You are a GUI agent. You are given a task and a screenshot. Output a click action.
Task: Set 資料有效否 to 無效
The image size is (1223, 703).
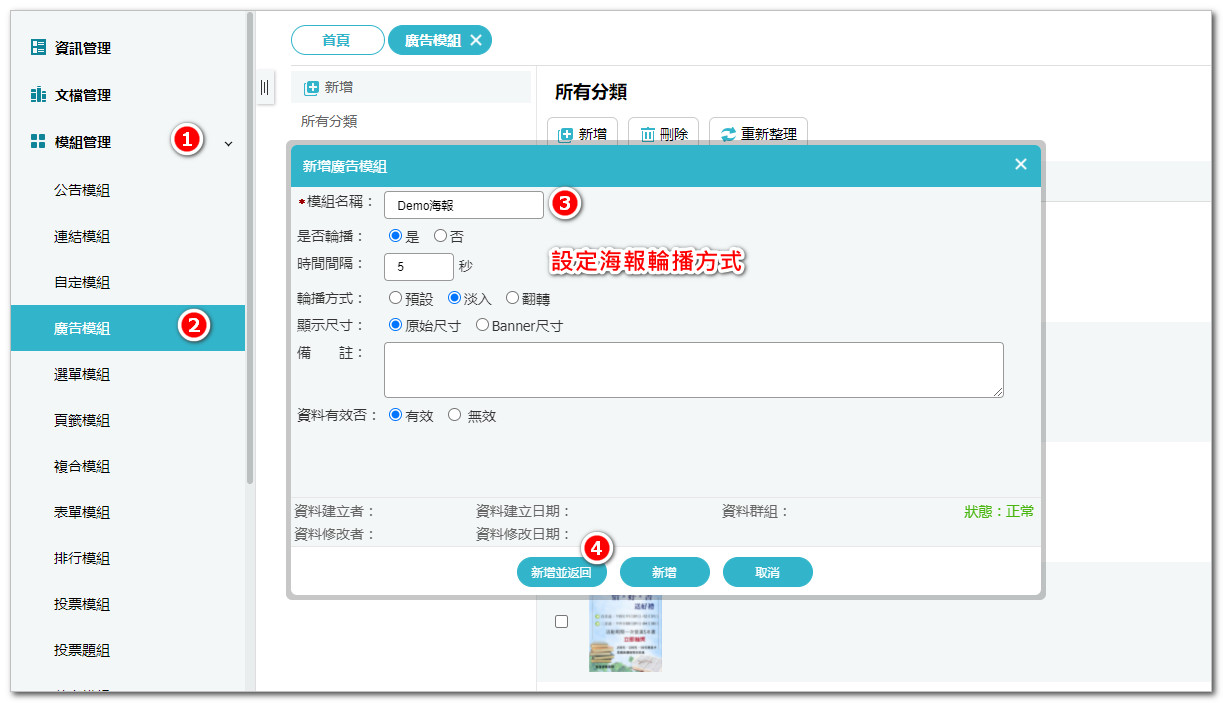455,415
